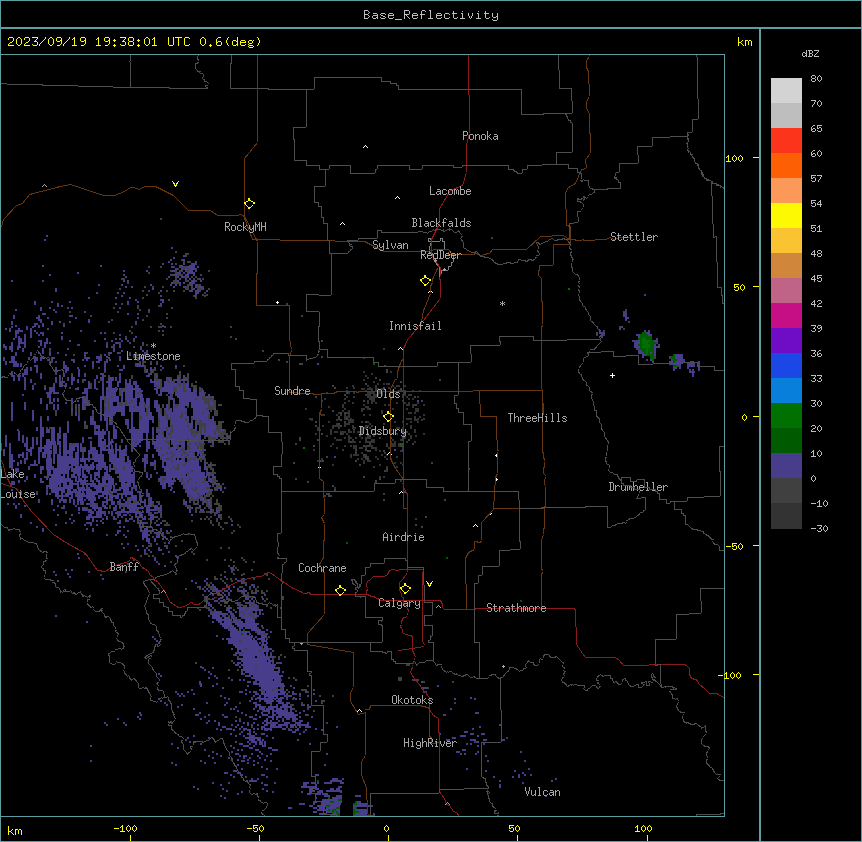Click the Innisfail town label
The width and height of the screenshot is (862, 842).
[415, 326]
